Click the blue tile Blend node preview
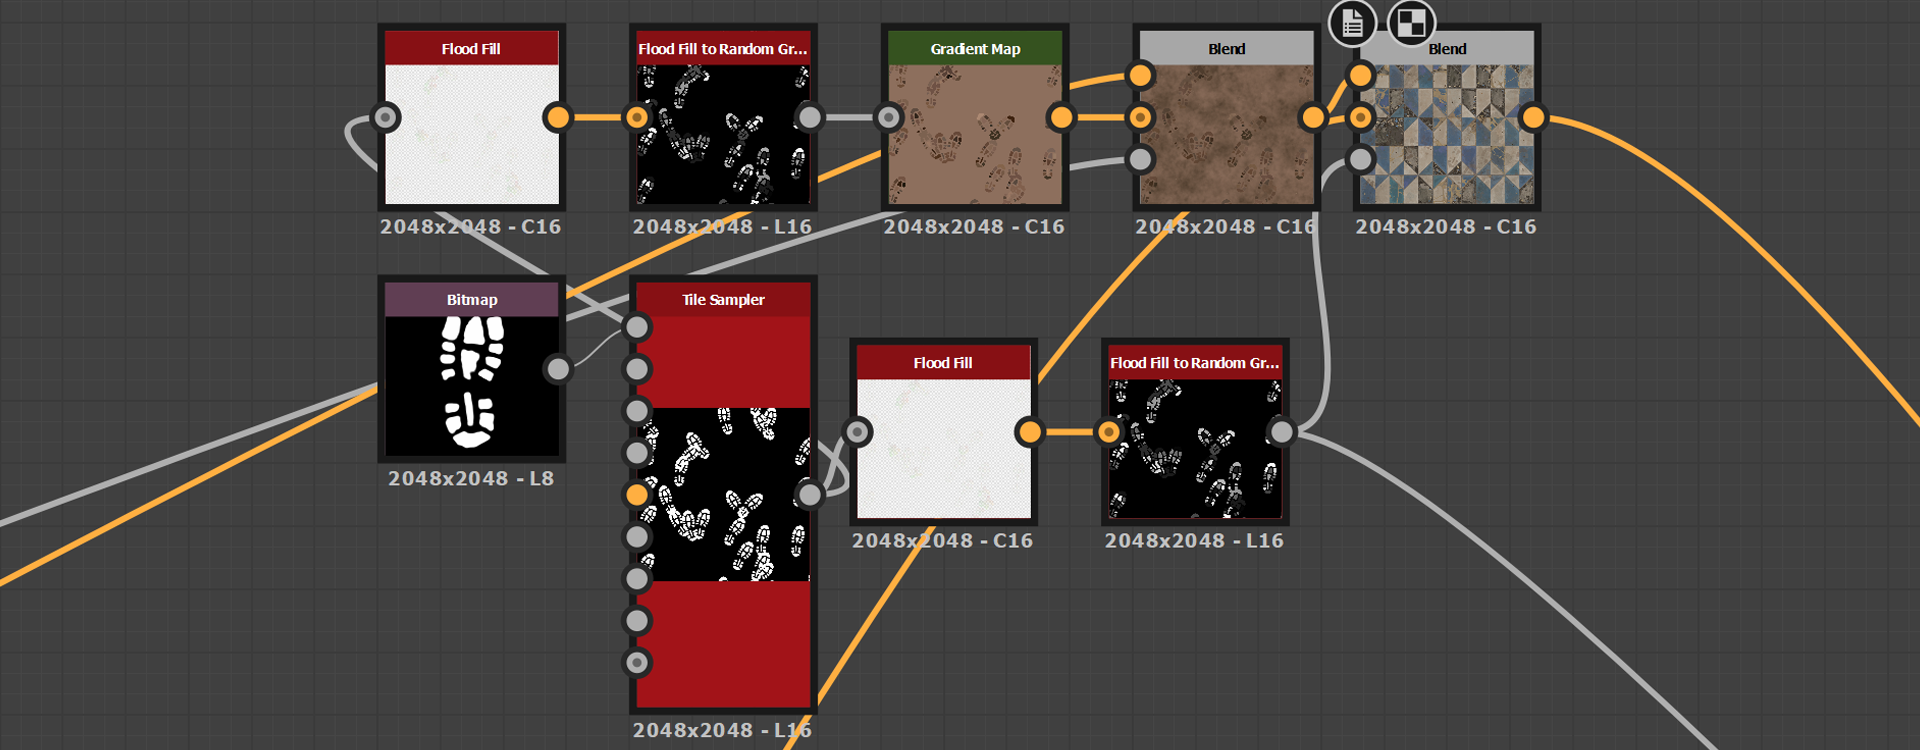1920x750 pixels. [1447, 135]
